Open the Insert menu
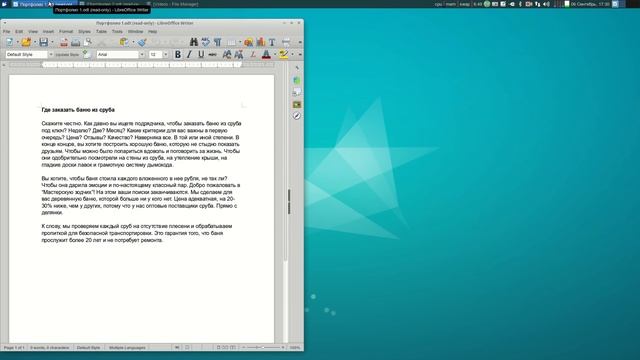 [x=48, y=31]
